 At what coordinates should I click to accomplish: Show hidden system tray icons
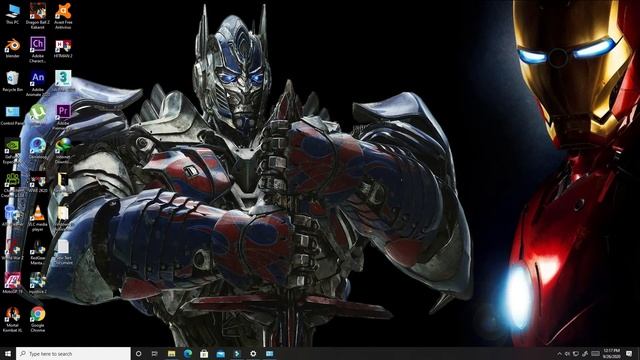pos(559,353)
